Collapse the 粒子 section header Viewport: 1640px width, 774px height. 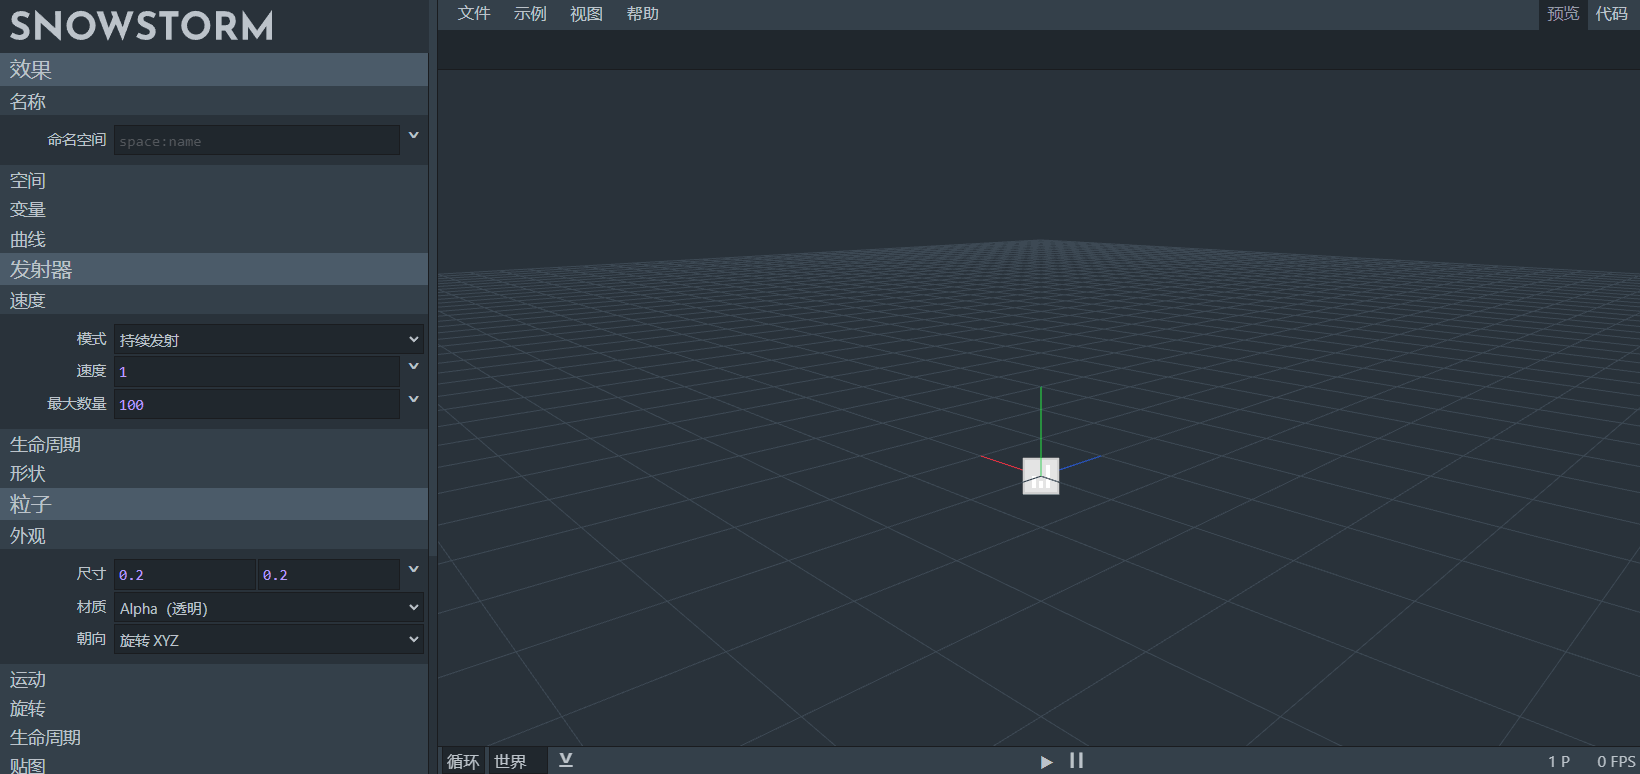[x=214, y=504]
